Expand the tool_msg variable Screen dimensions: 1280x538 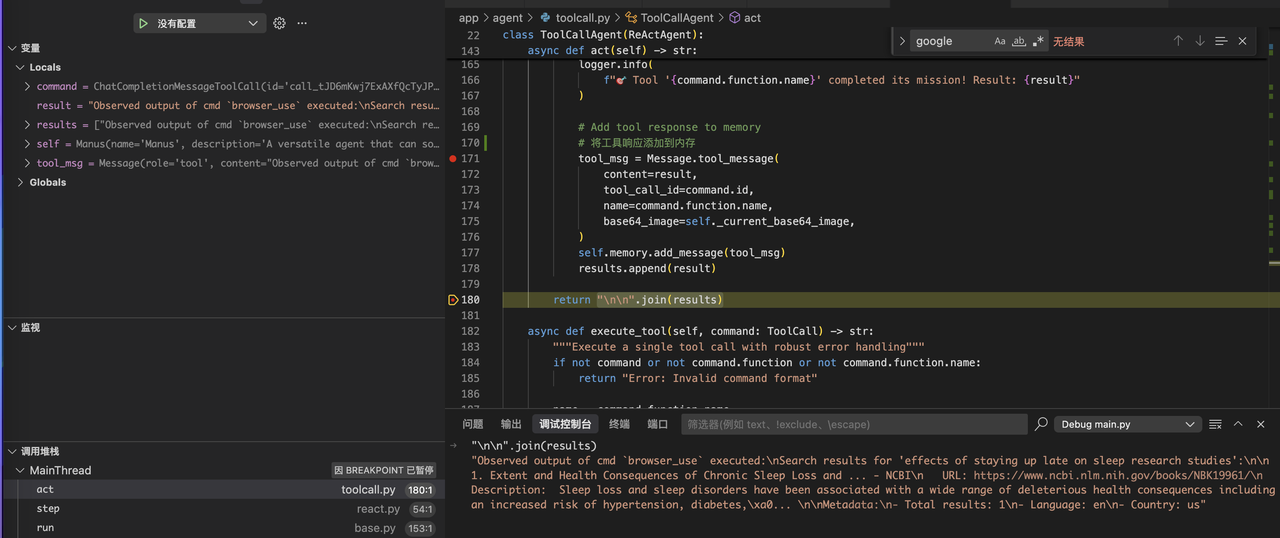28,163
